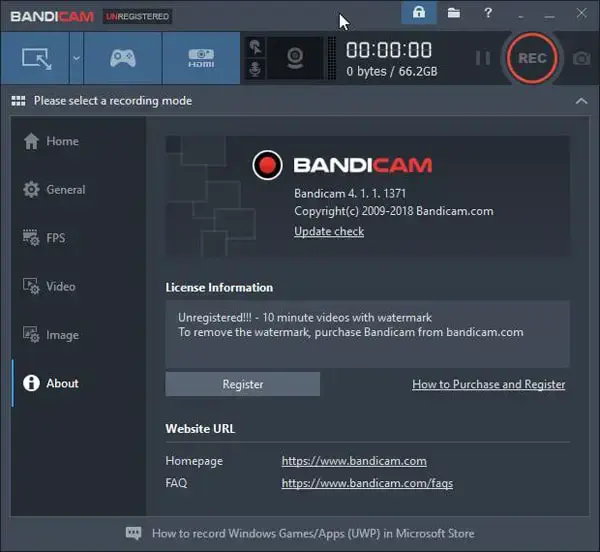Toggle the mouse cursor effect icon
The height and width of the screenshot is (552, 600).
coord(255,47)
